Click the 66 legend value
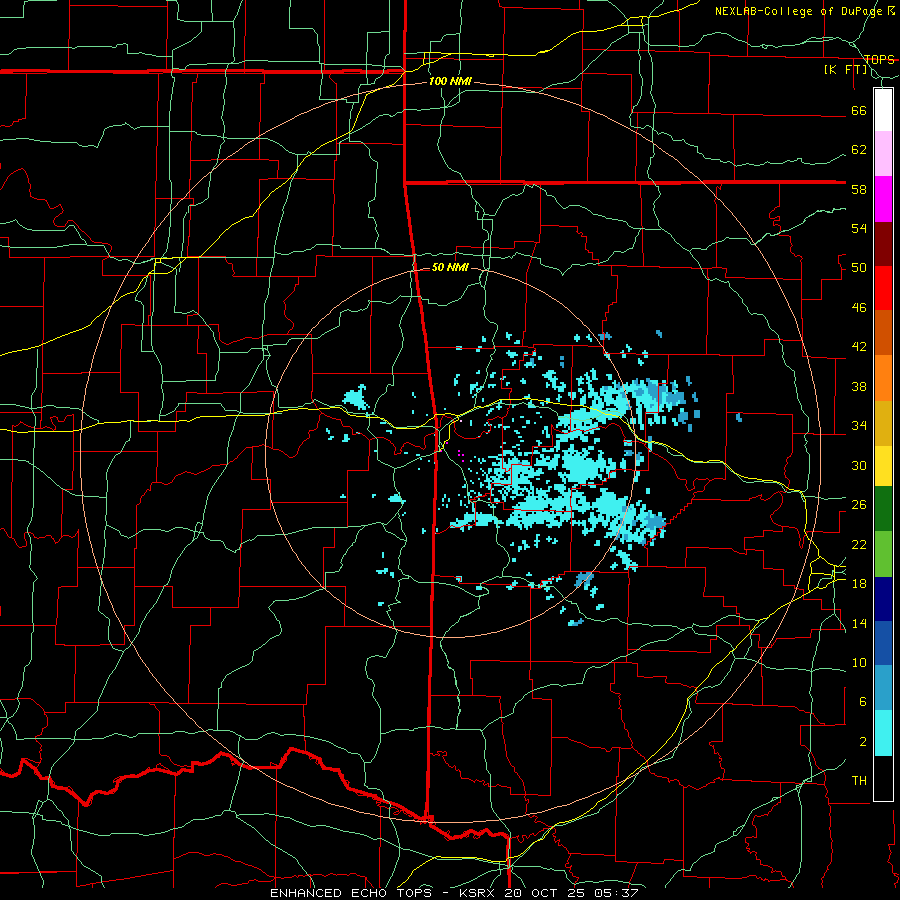 (859, 111)
